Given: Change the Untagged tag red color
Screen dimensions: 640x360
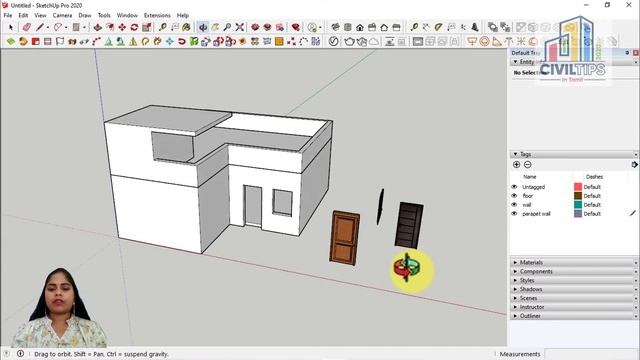Looking at the screenshot, I should click(x=578, y=187).
